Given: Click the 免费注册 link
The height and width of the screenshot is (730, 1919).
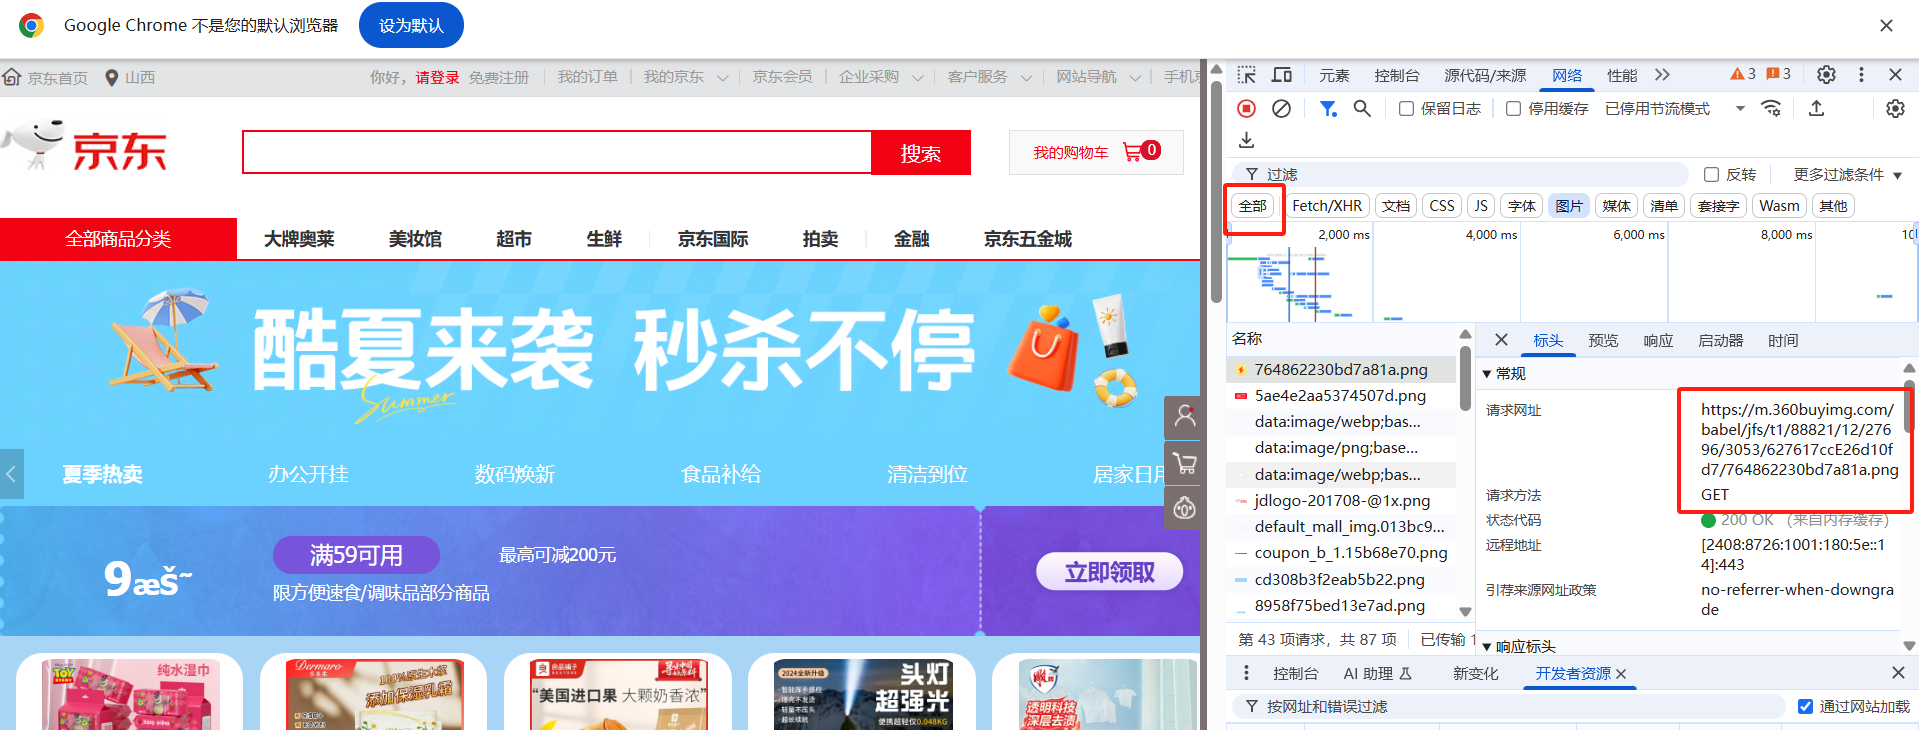Looking at the screenshot, I should [x=499, y=77].
